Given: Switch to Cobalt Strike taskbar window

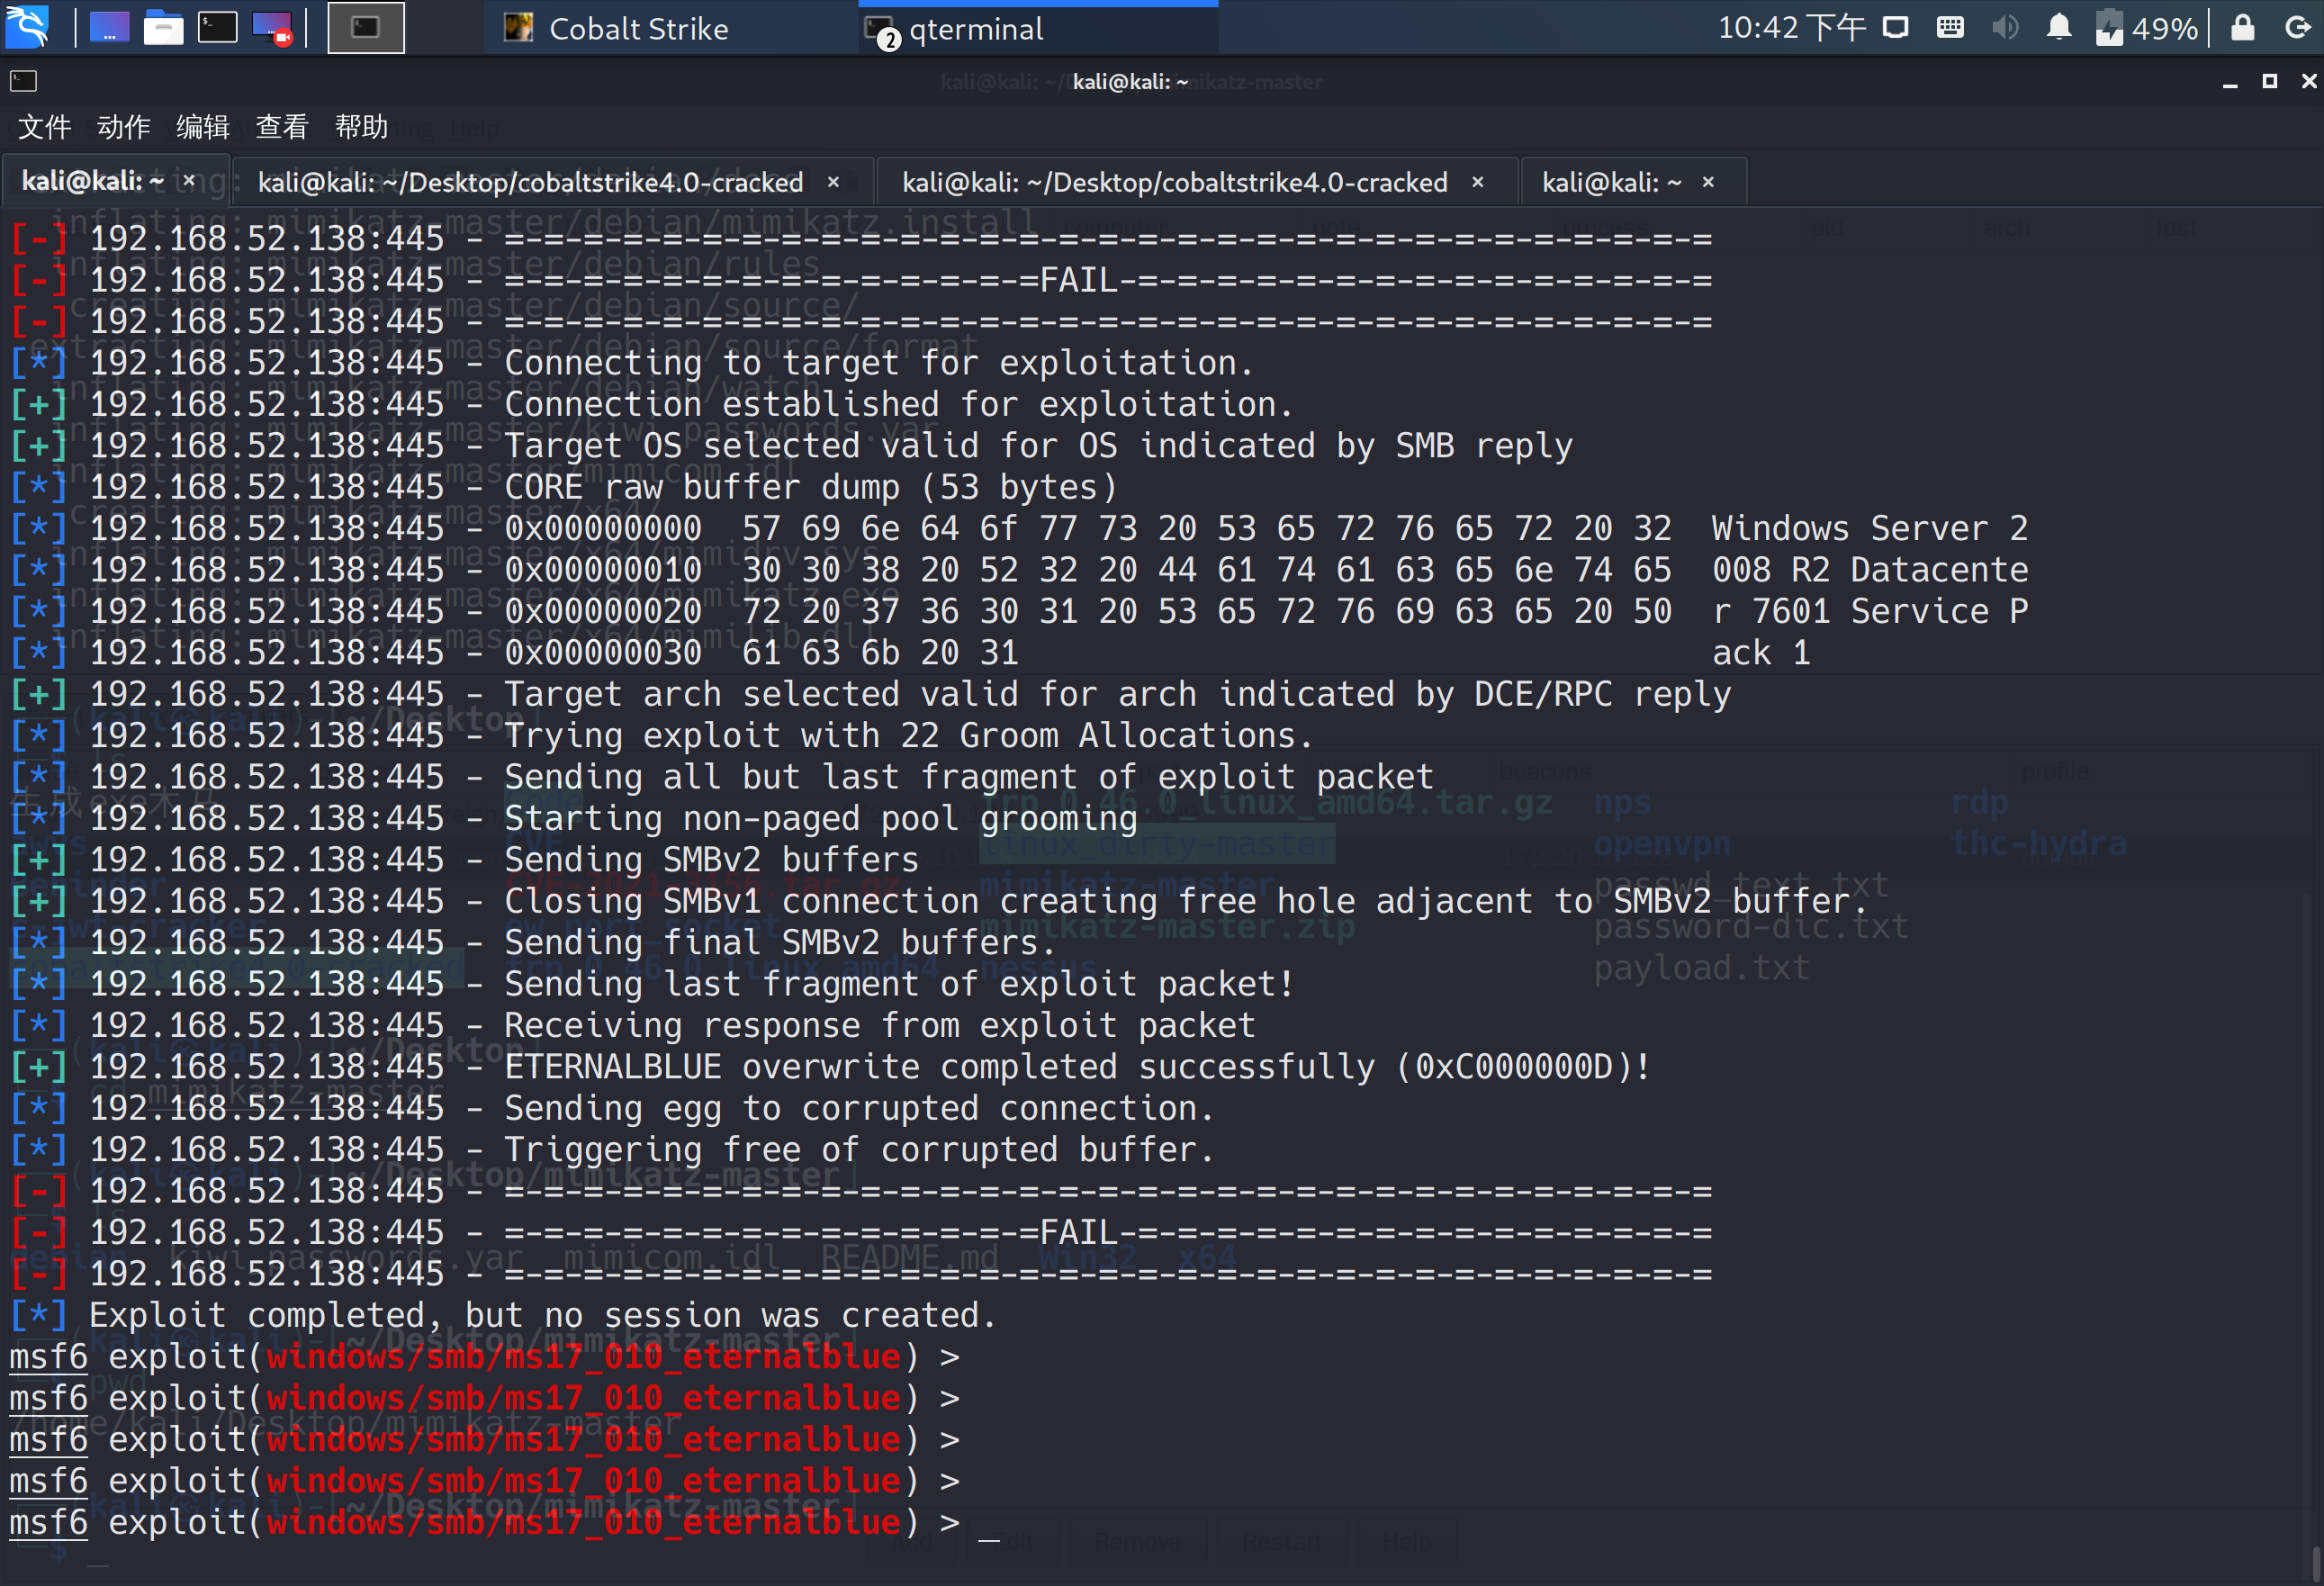Looking at the screenshot, I should coord(637,28).
